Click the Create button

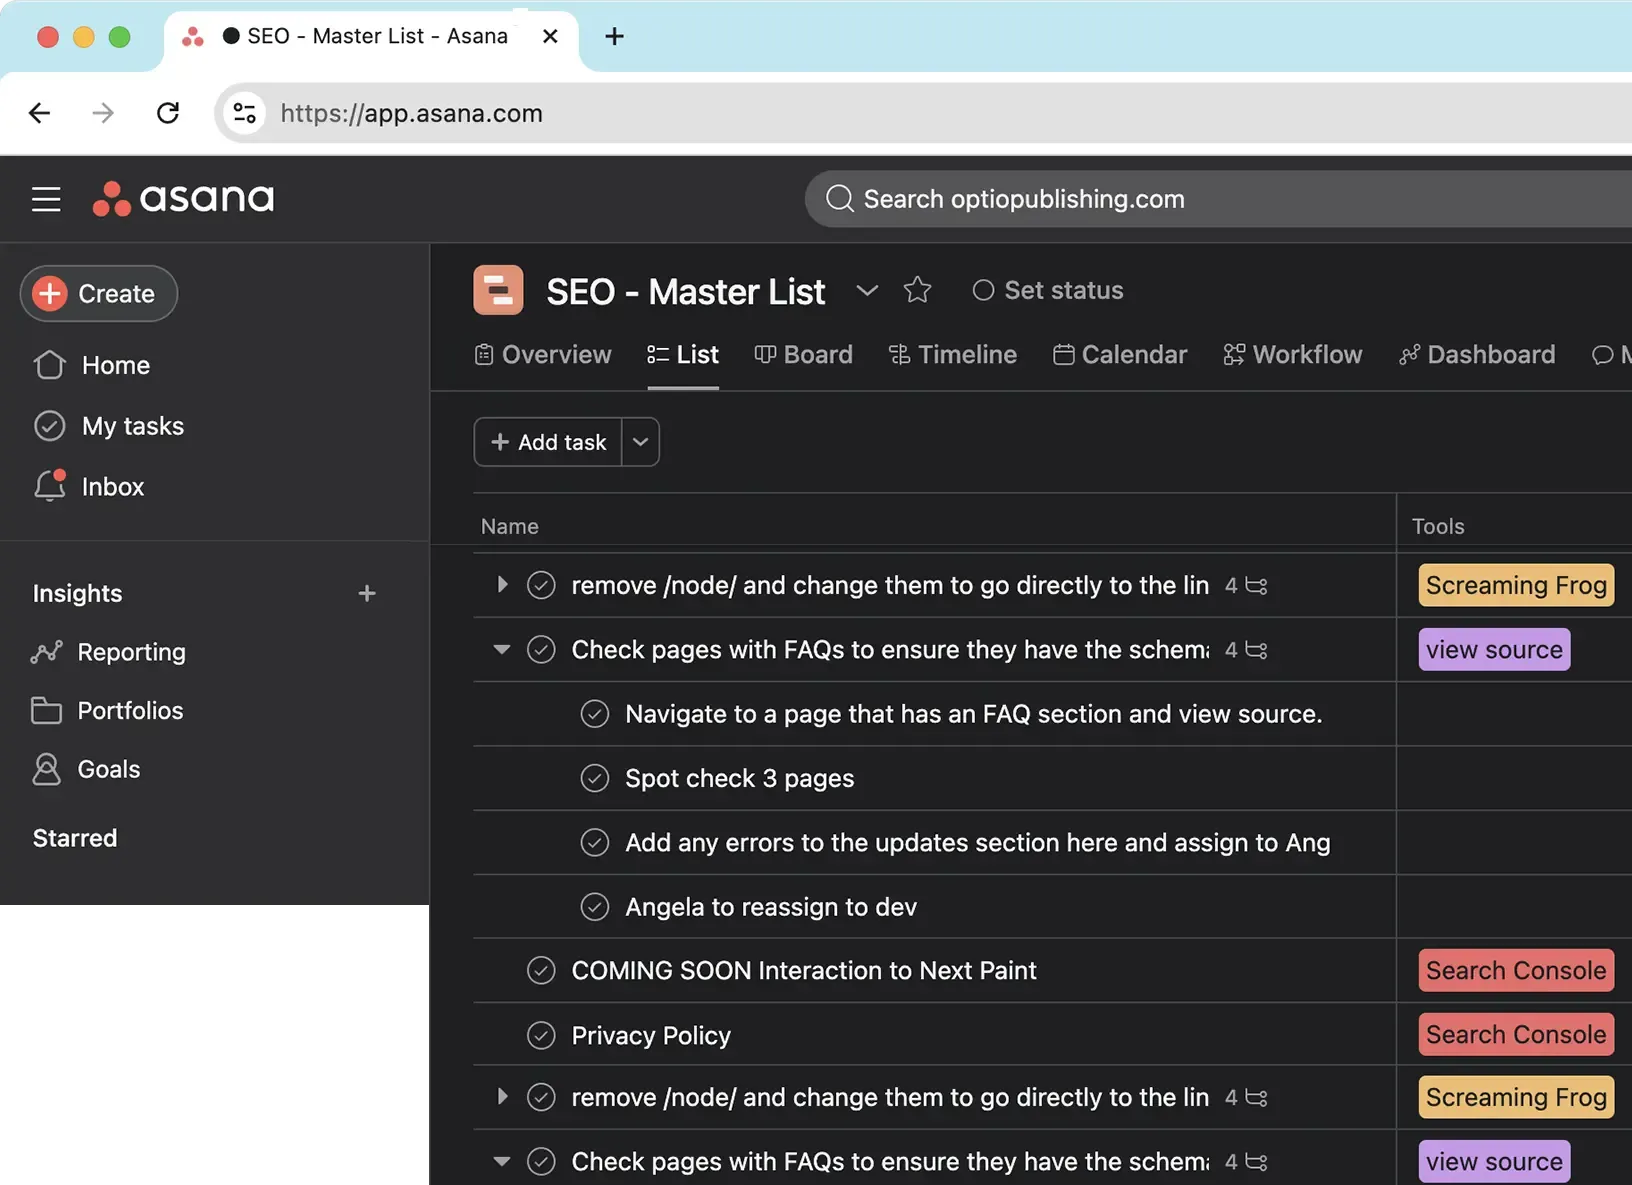click(98, 294)
